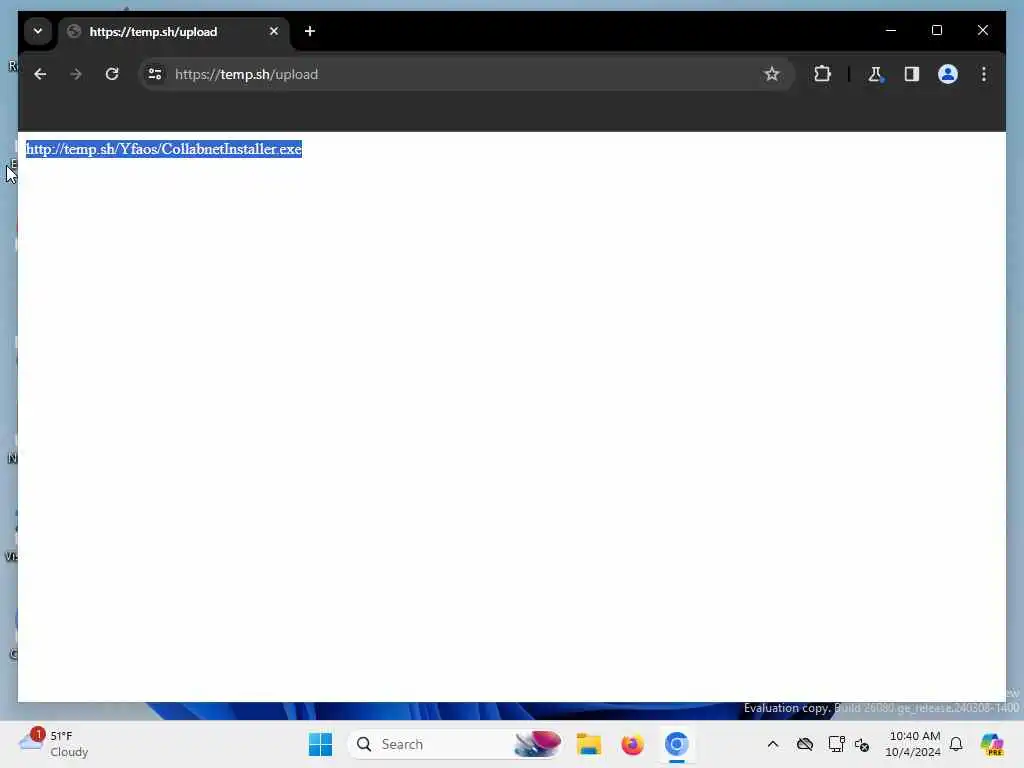The width and height of the screenshot is (1024, 768).
Task: Open the Extensions puzzle icon
Action: tap(822, 74)
